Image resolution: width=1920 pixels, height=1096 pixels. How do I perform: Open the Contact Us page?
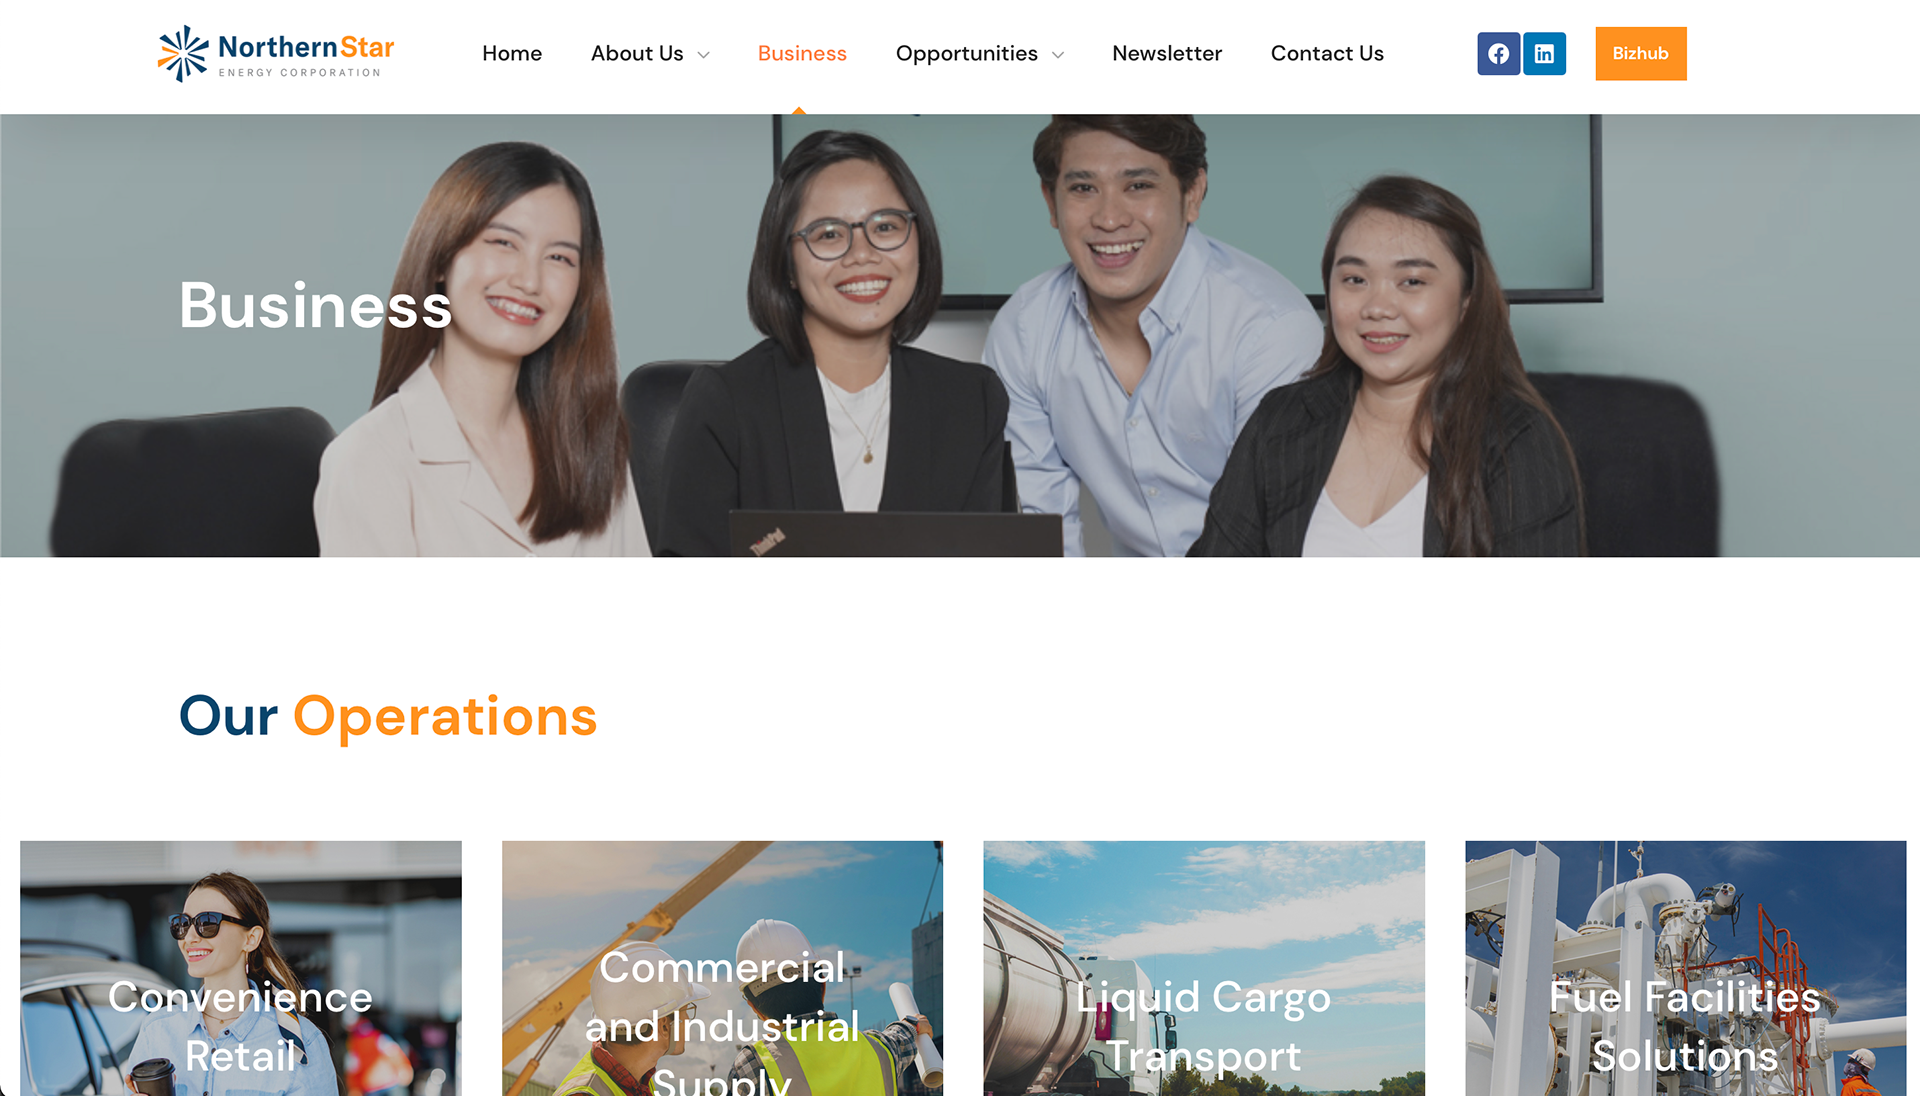point(1327,54)
